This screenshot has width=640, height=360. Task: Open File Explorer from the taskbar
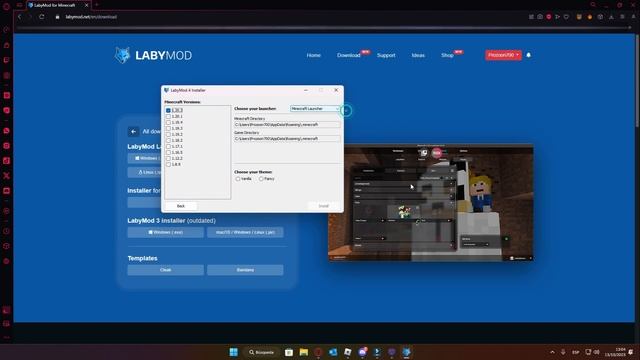click(304, 352)
